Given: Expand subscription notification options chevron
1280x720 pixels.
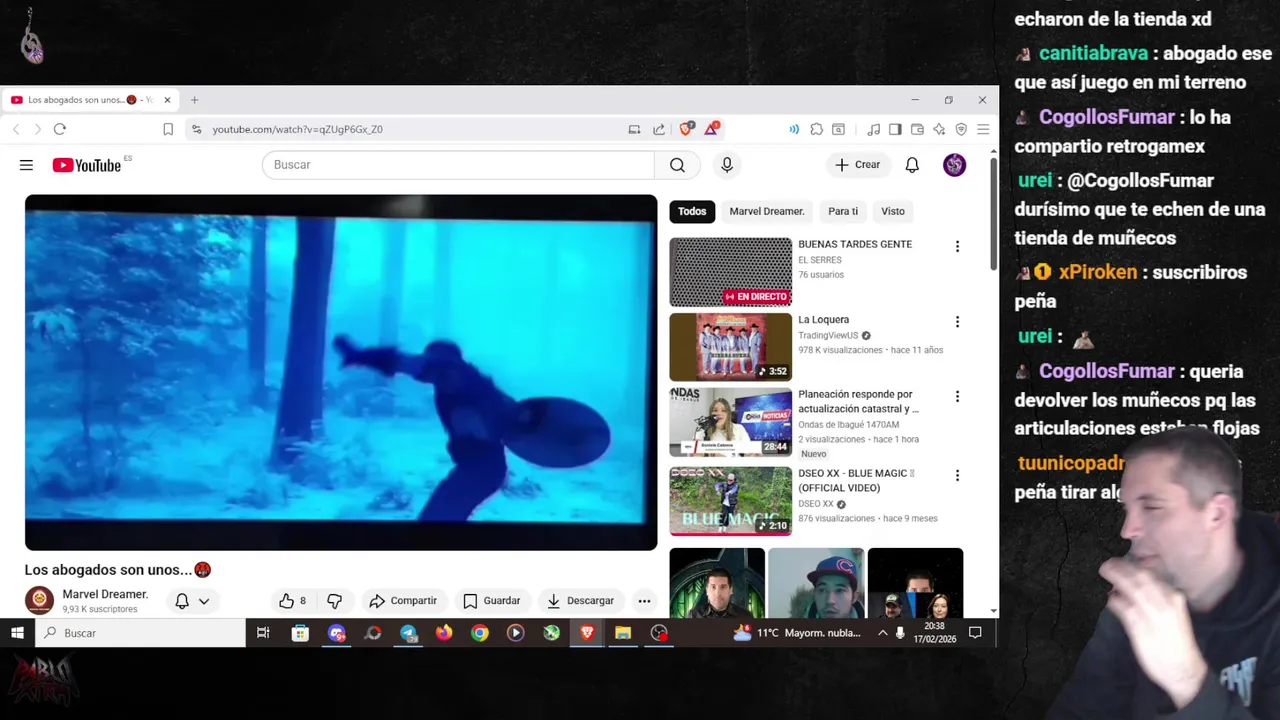Looking at the screenshot, I should tap(204, 601).
